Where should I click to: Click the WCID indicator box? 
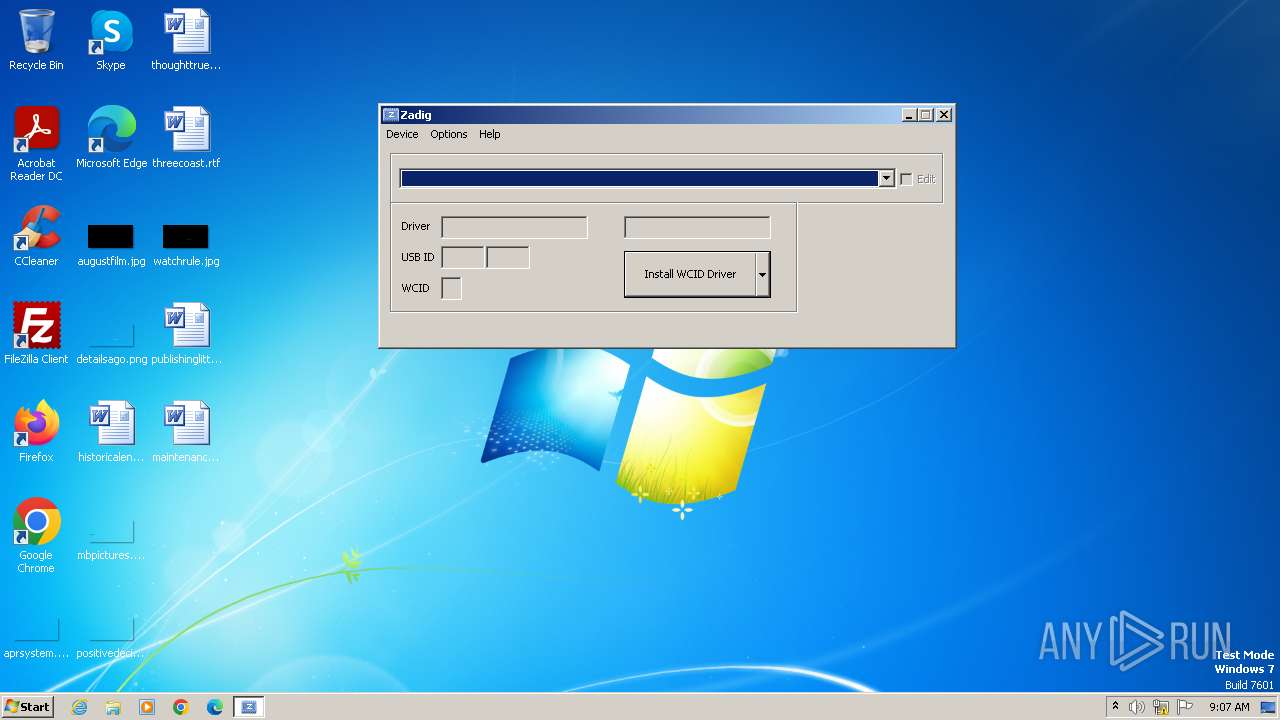coord(451,288)
